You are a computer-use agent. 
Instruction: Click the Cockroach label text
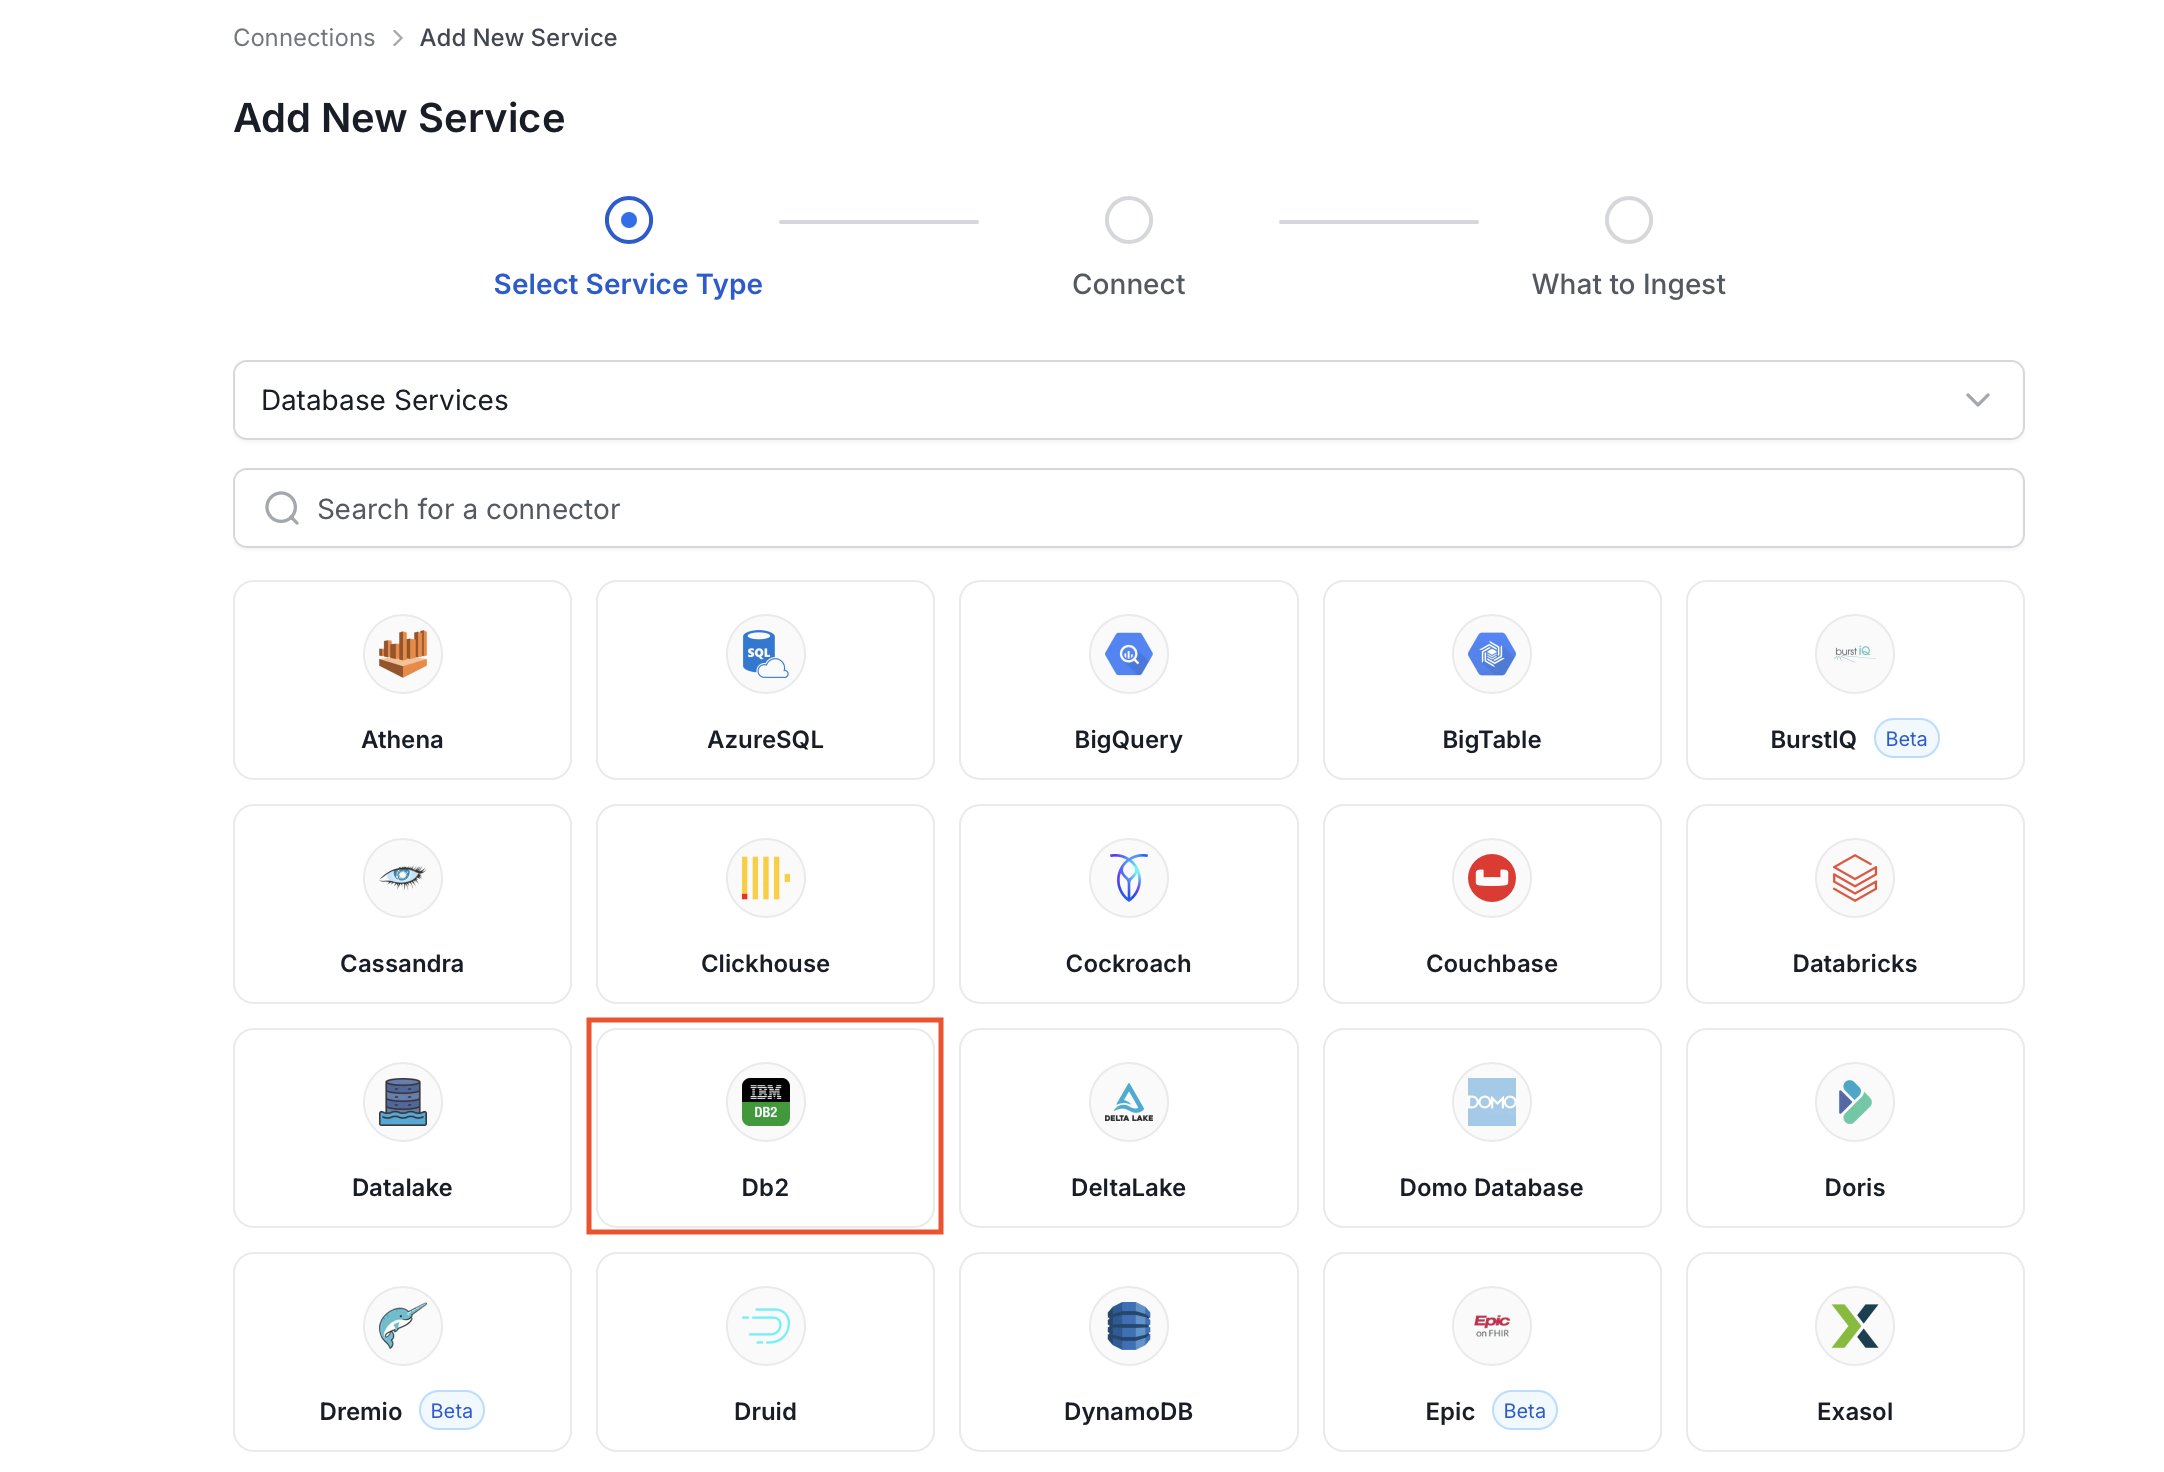1128,963
